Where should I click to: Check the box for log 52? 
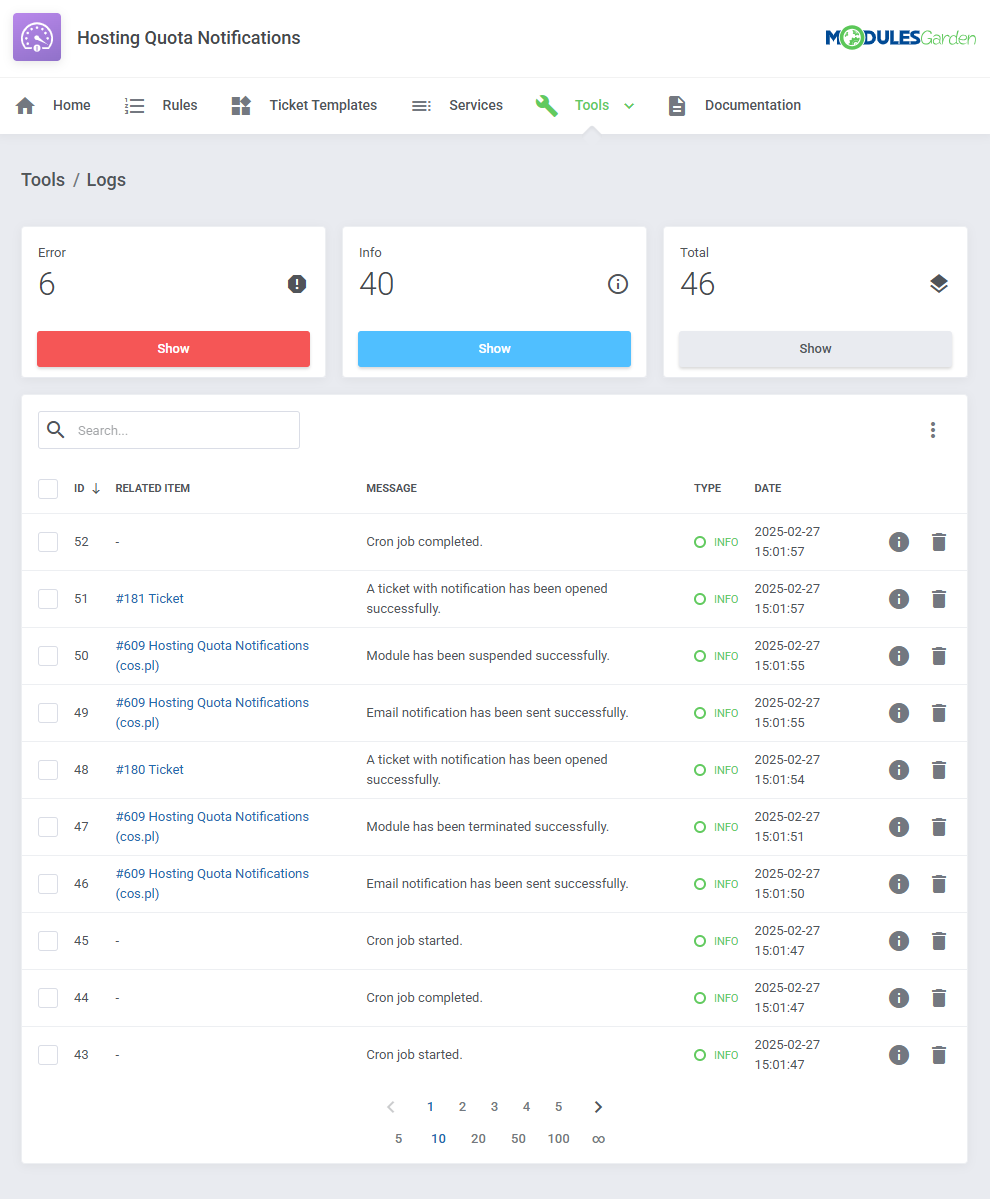pos(48,542)
